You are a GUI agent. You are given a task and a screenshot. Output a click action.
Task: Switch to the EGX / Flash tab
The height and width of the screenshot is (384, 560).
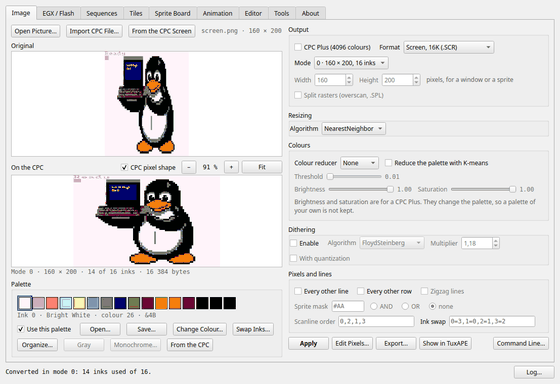point(58,14)
